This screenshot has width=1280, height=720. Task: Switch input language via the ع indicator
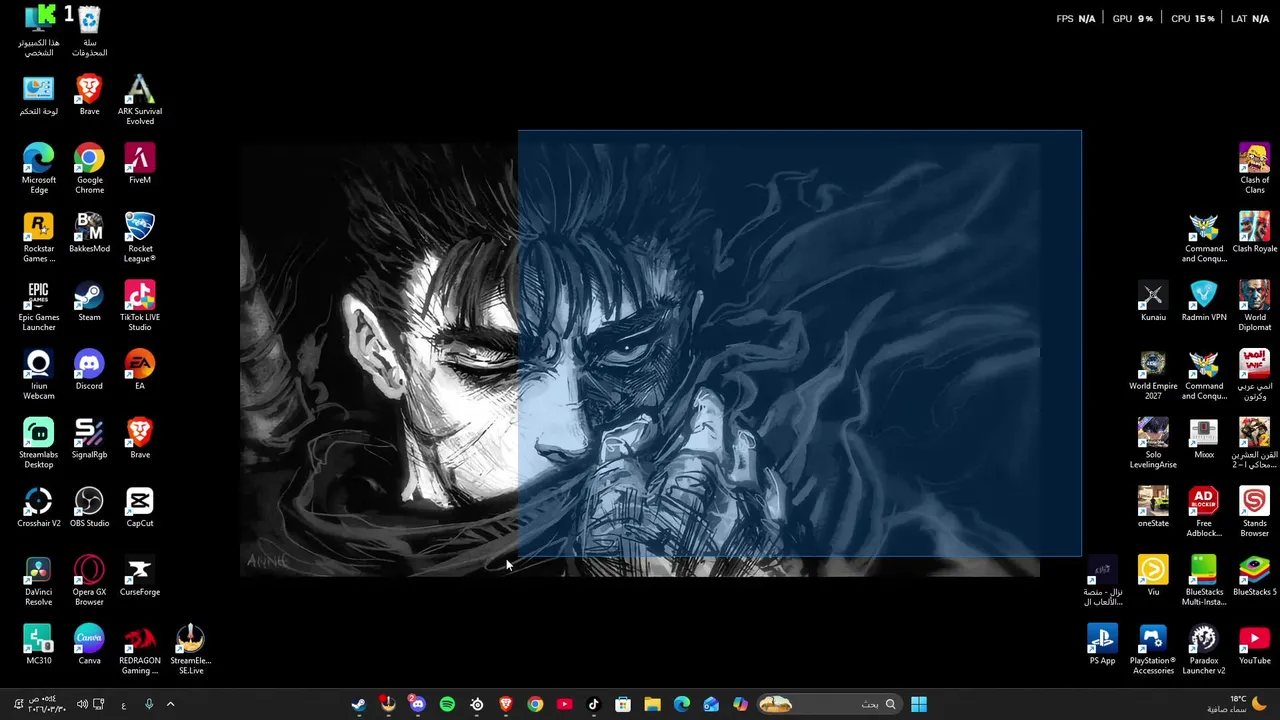click(123, 704)
